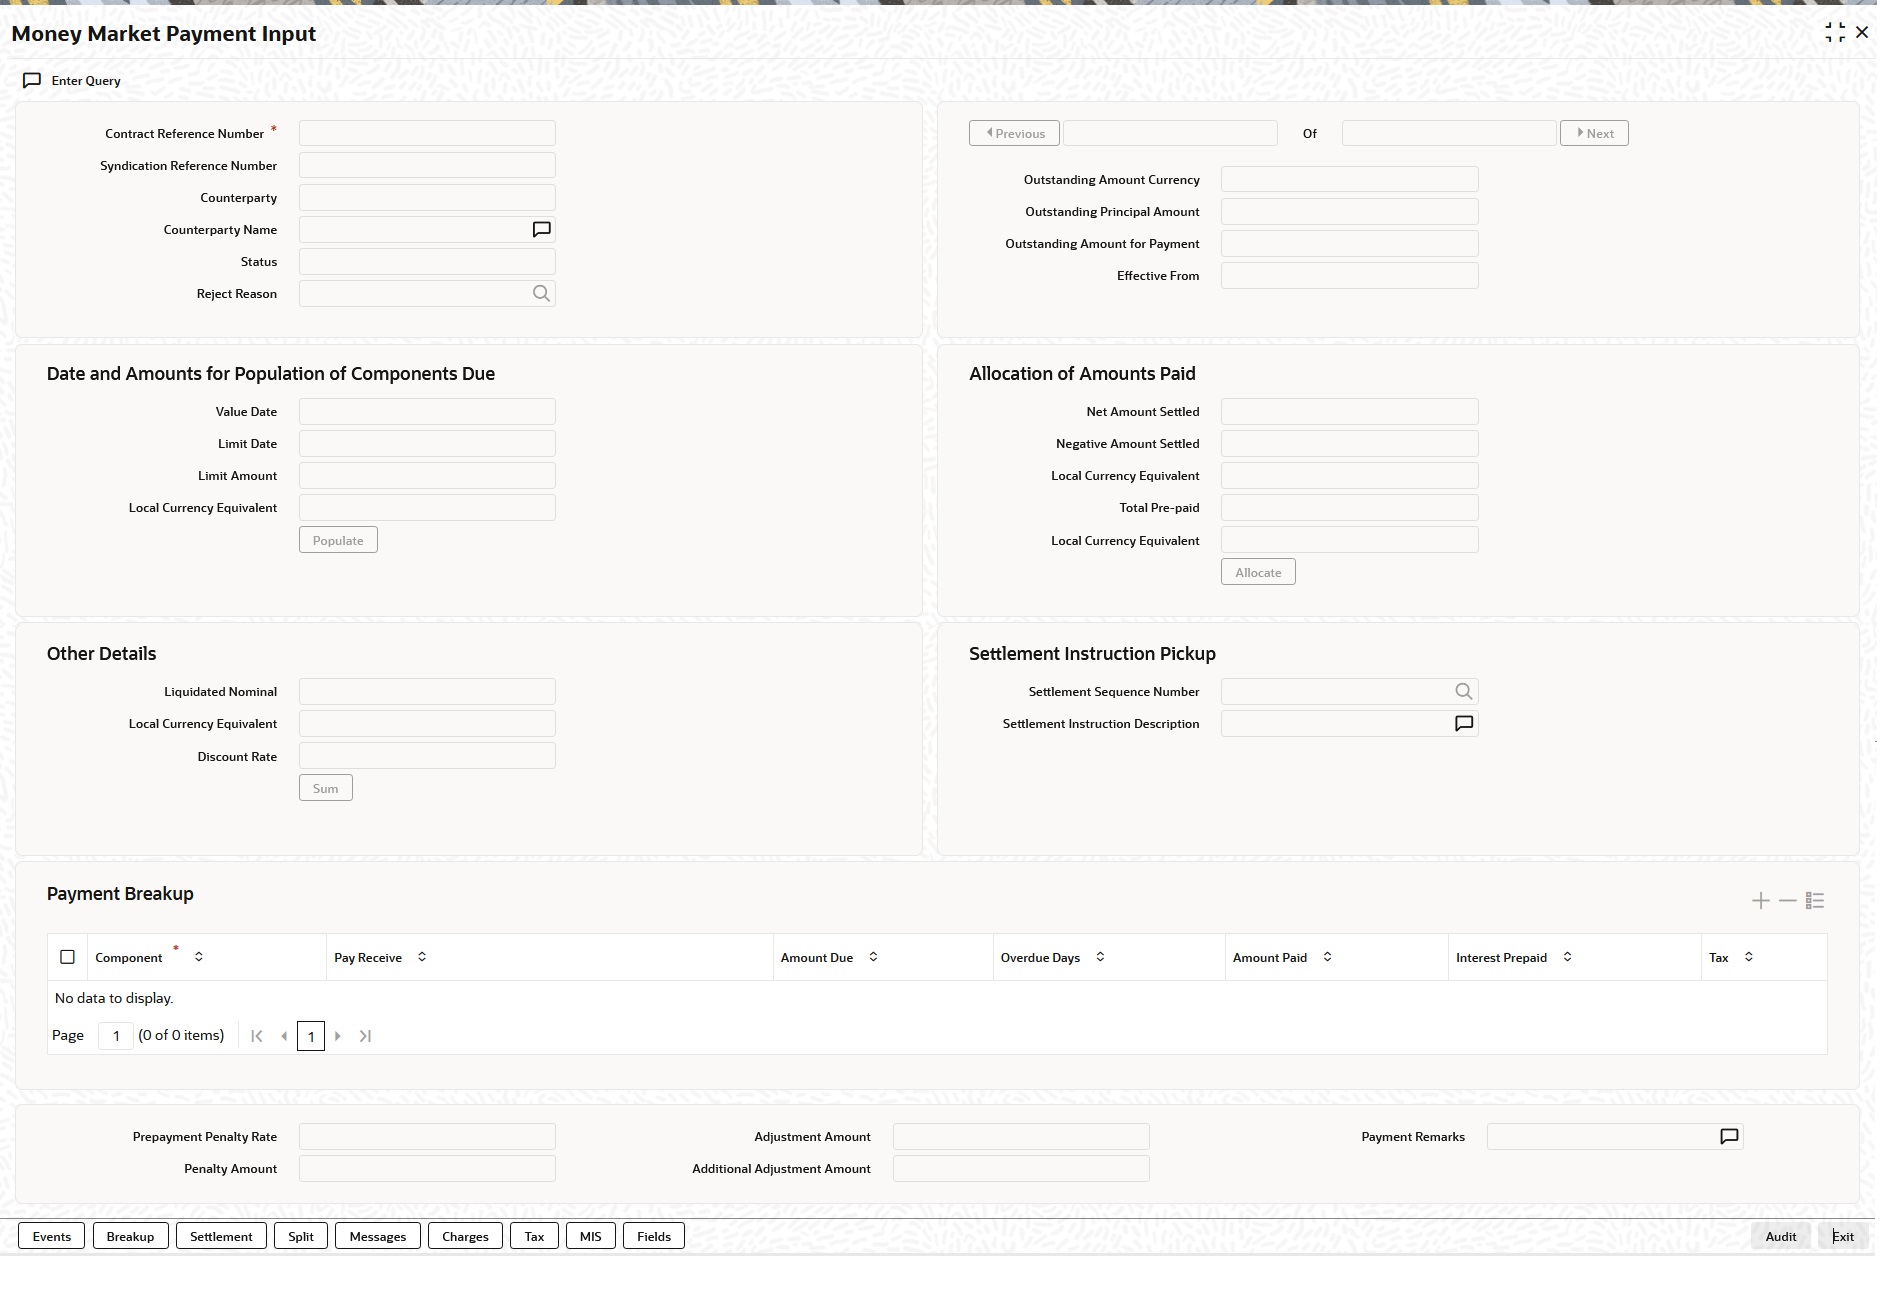Image resolution: width=1880 pixels, height=1308 pixels.
Task: Focus the Limit Date field
Action: [x=427, y=444]
